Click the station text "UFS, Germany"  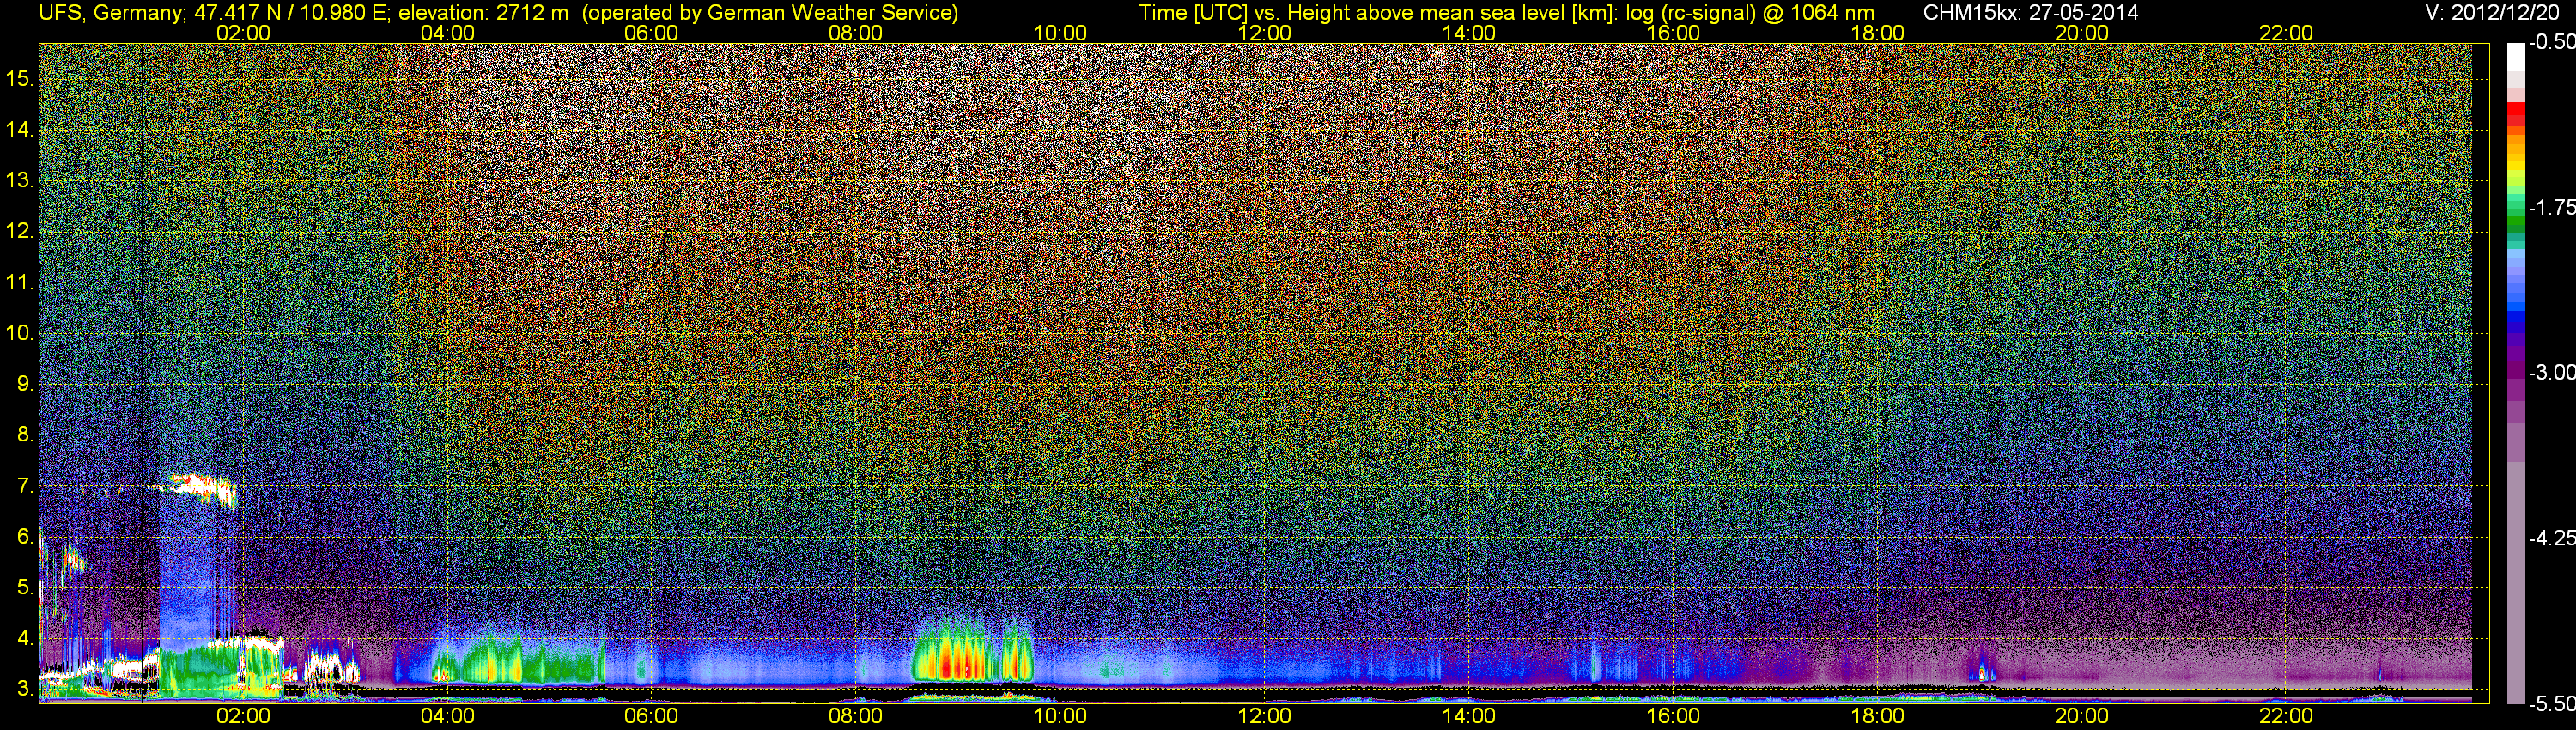110,13
